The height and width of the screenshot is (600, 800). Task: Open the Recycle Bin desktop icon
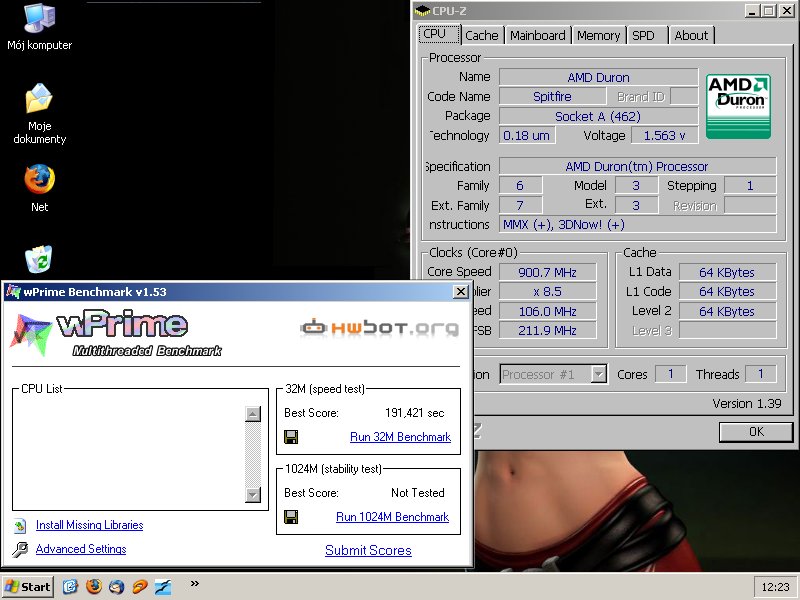[39, 259]
